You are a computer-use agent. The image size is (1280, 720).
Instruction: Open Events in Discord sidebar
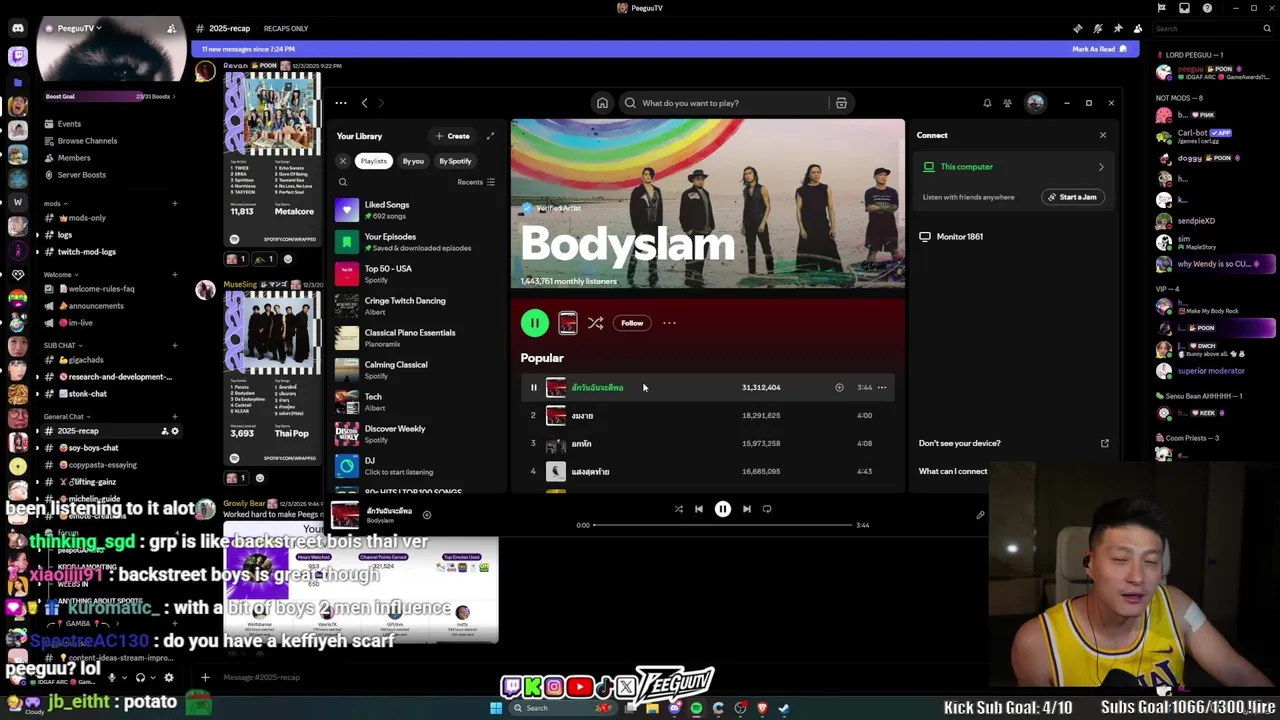(110, 124)
